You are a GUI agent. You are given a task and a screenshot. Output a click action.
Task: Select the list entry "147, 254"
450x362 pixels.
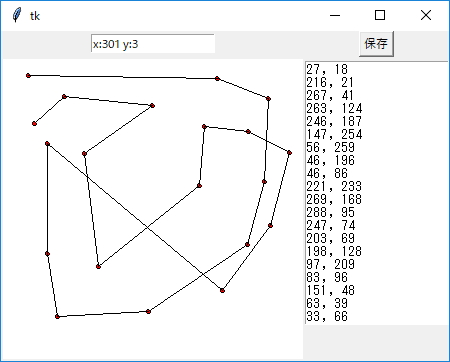coord(334,134)
